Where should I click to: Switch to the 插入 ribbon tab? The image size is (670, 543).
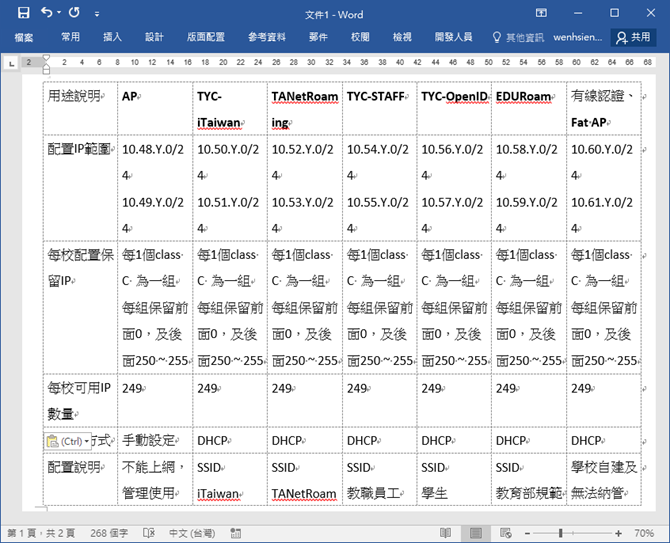coord(112,37)
